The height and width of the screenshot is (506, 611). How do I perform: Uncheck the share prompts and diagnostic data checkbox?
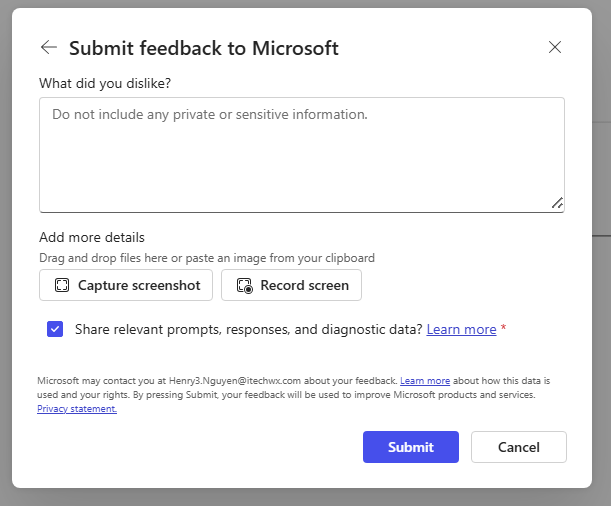click(x=55, y=329)
